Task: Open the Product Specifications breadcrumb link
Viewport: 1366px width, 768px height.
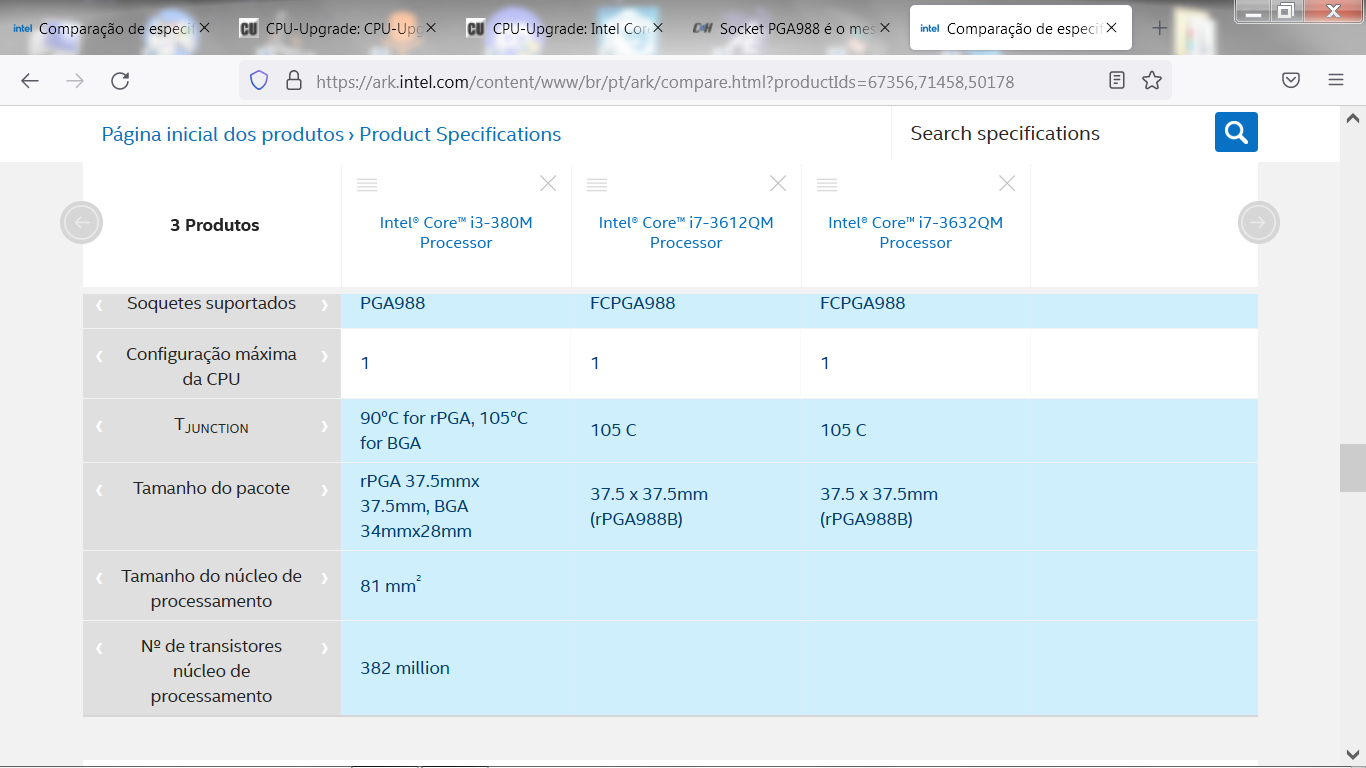Action: coord(460,134)
